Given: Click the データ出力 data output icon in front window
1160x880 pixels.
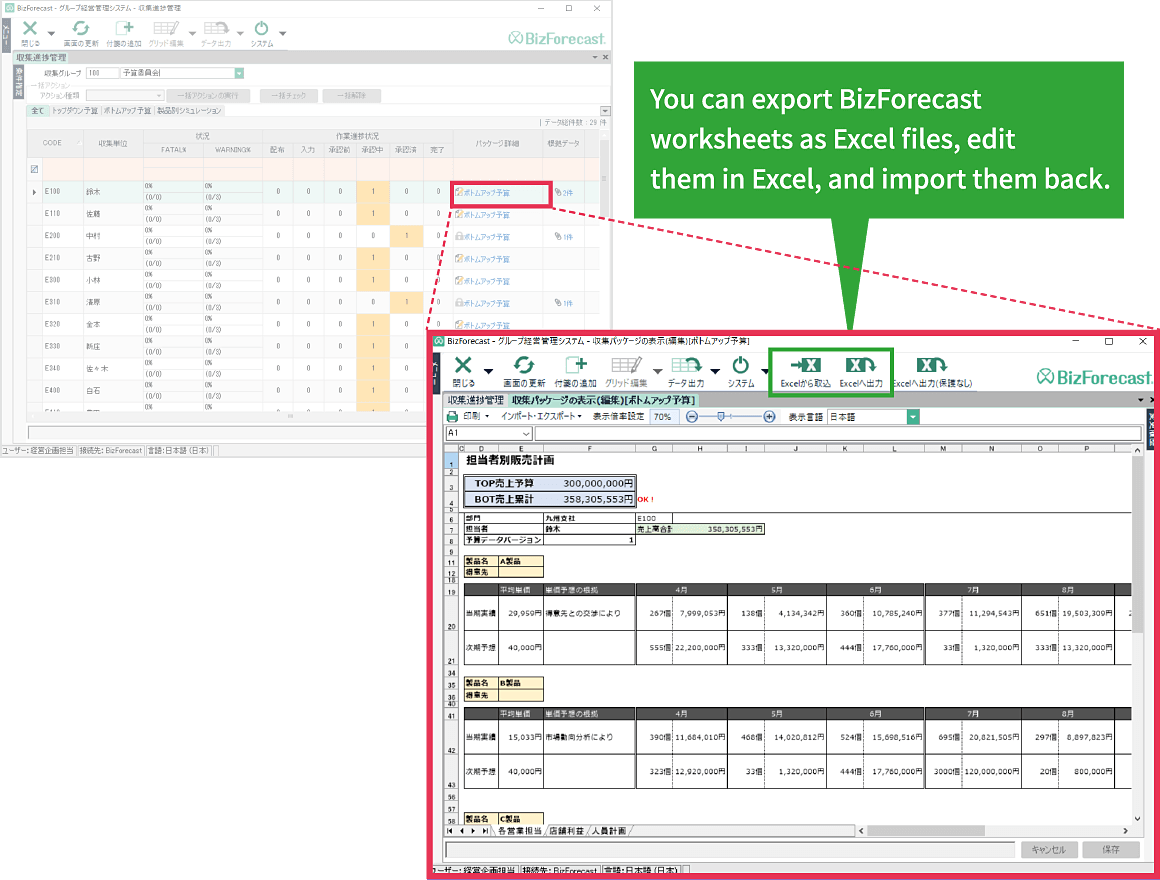Looking at the screenshot, I should pyautogui.click(x=686, y=365).
